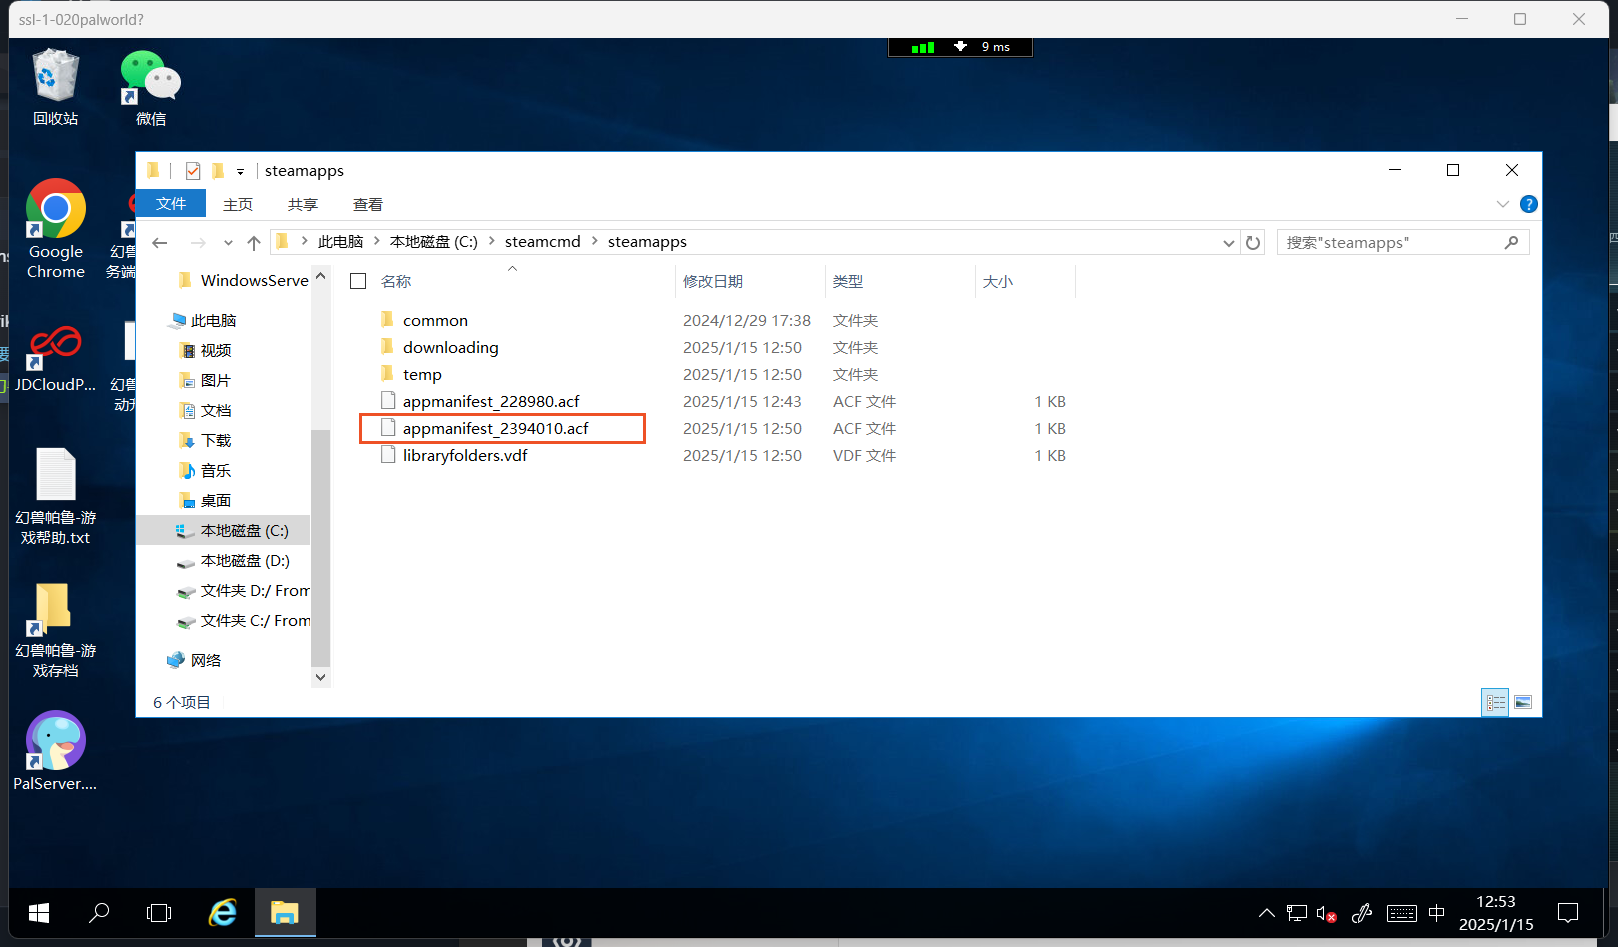Open the Windows Start menu
1618x947 pixels.
pos(39,912)
